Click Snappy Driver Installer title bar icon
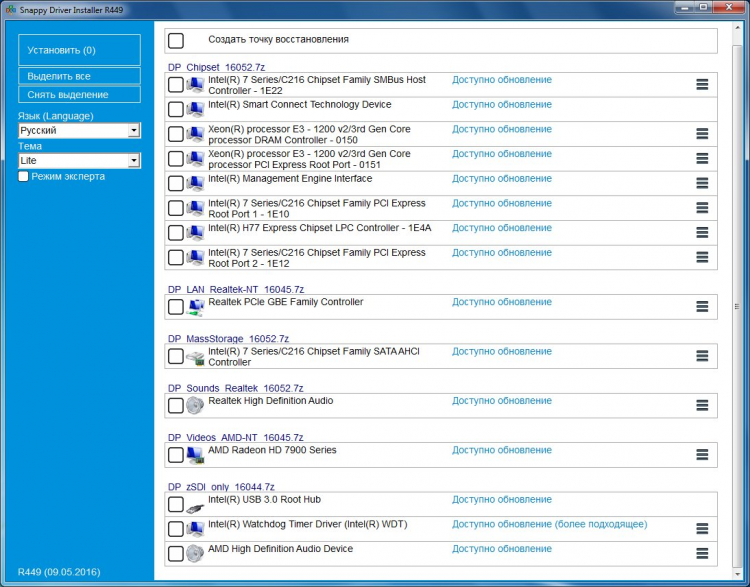The image size is (750, 587). [11, 9]
